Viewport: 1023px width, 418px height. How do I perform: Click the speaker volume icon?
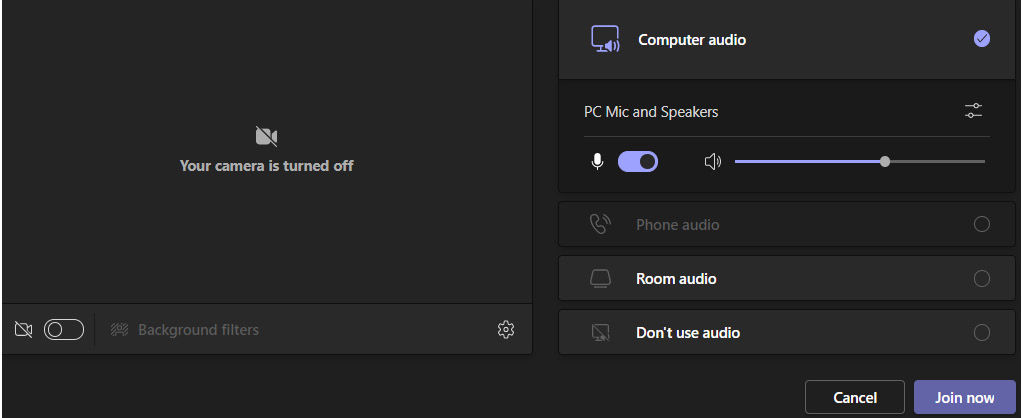tap(712, 162)
